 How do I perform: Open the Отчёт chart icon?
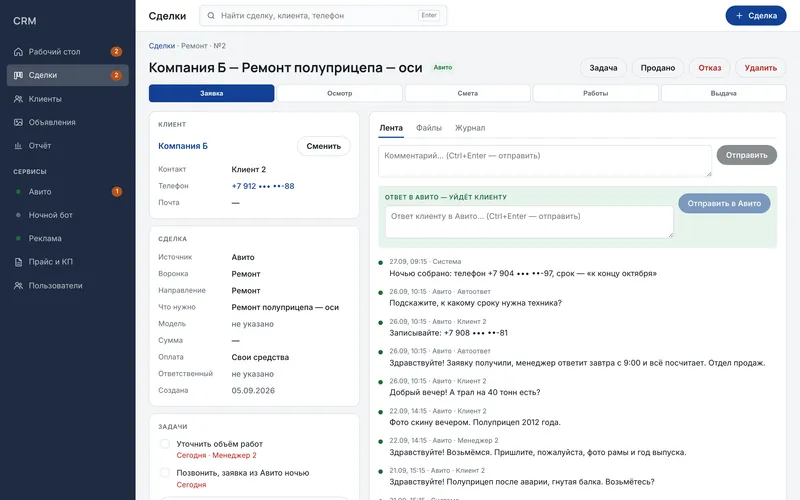(18, 146)
